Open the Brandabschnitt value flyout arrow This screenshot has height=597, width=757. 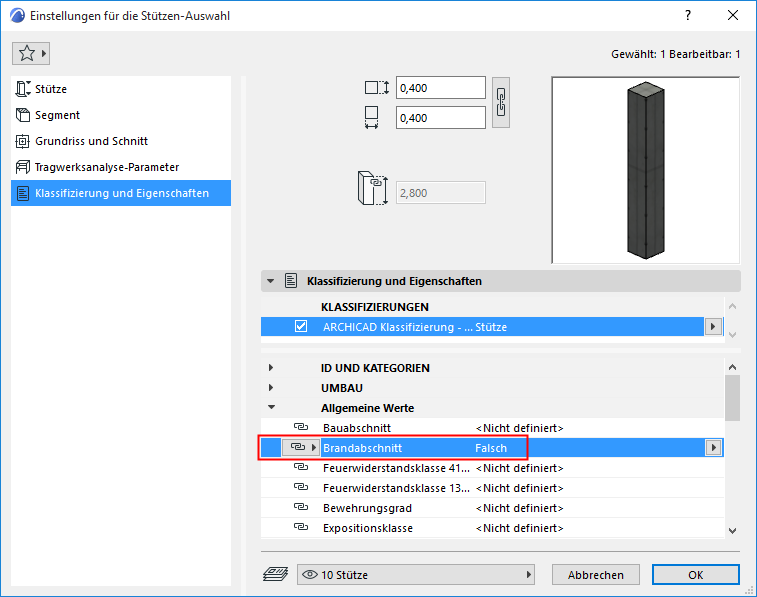coord(713,447)
